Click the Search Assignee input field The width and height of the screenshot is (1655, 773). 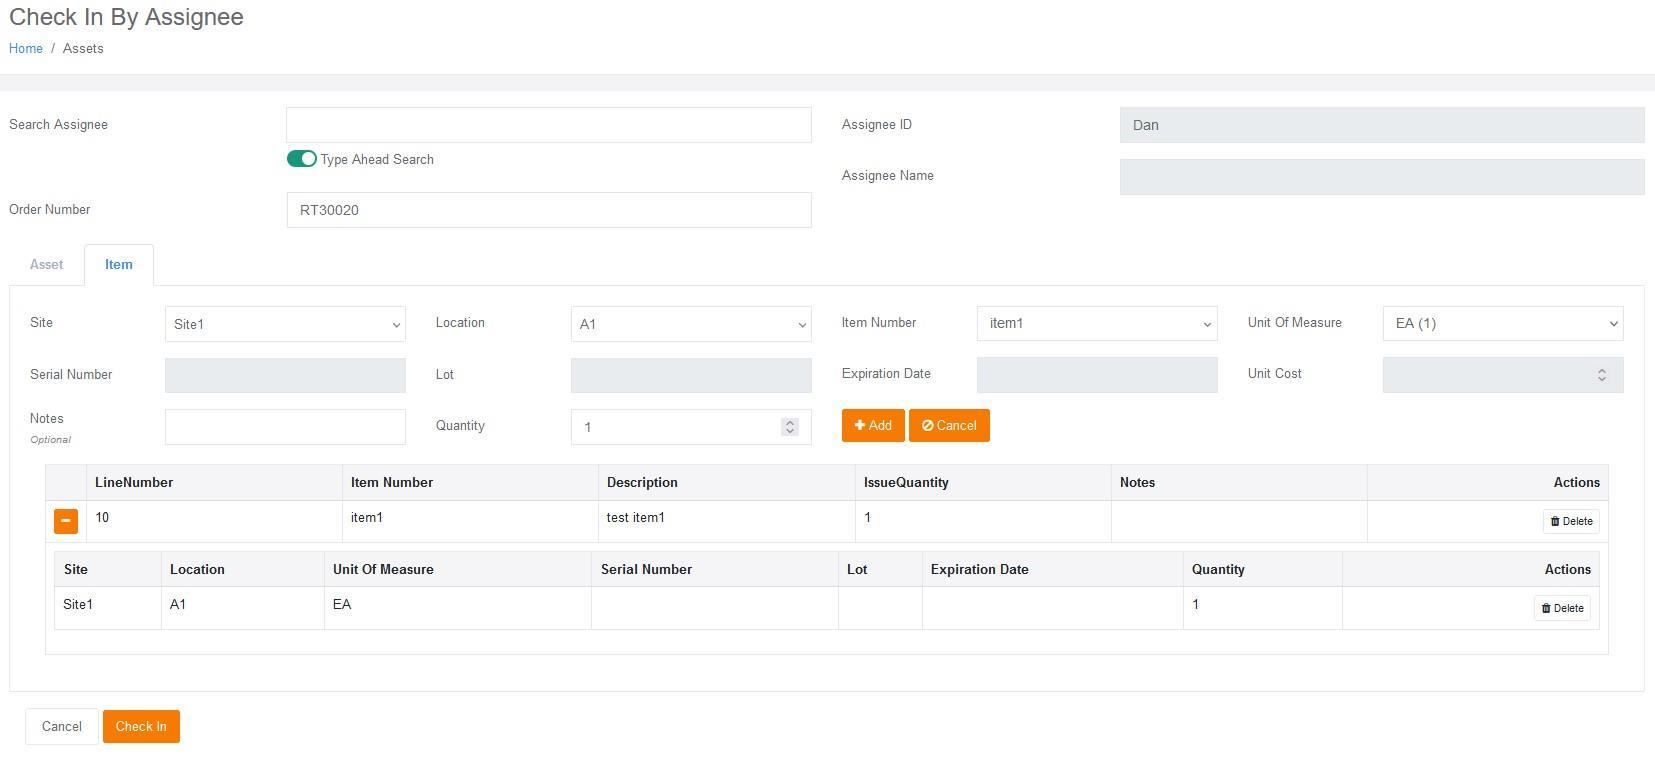(x=549, y=125)
